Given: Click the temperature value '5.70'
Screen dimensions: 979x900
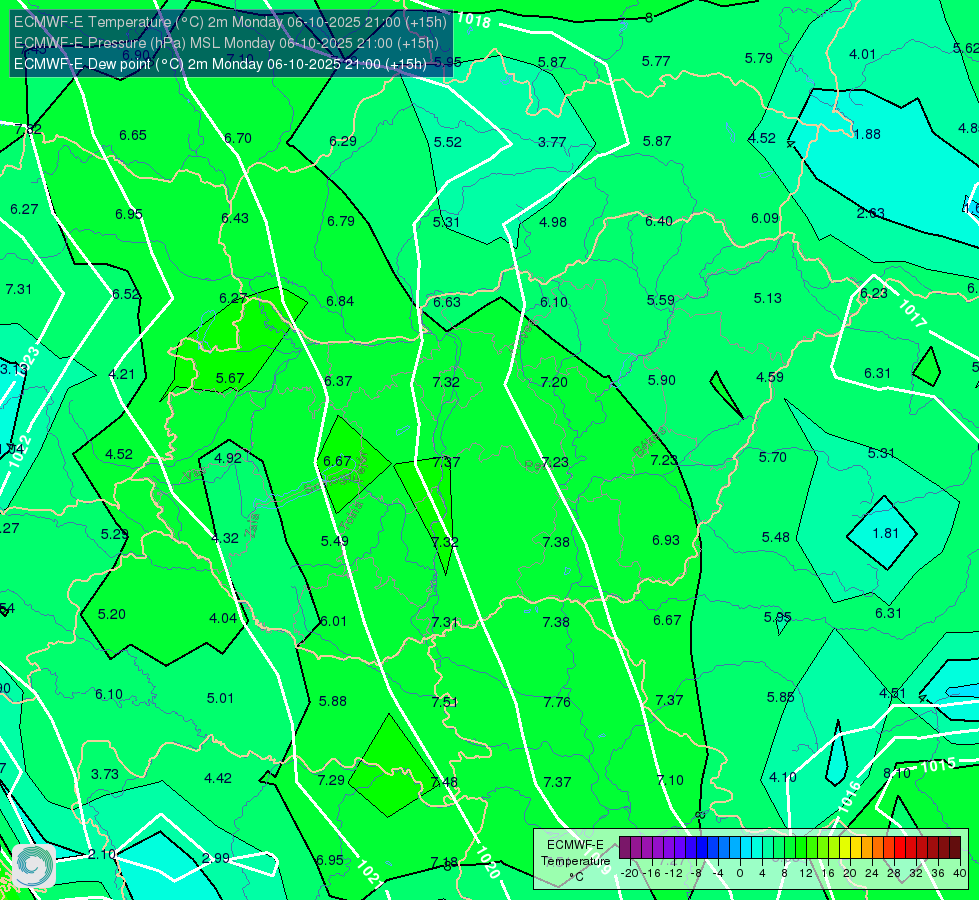Looking at the screenshot, I should [x=772, y=457].
